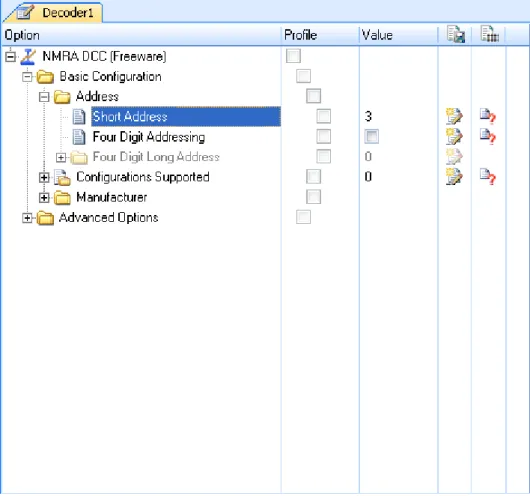
Task: Click the Decoder1 tab edit icon
Action: tap(25, 12)
